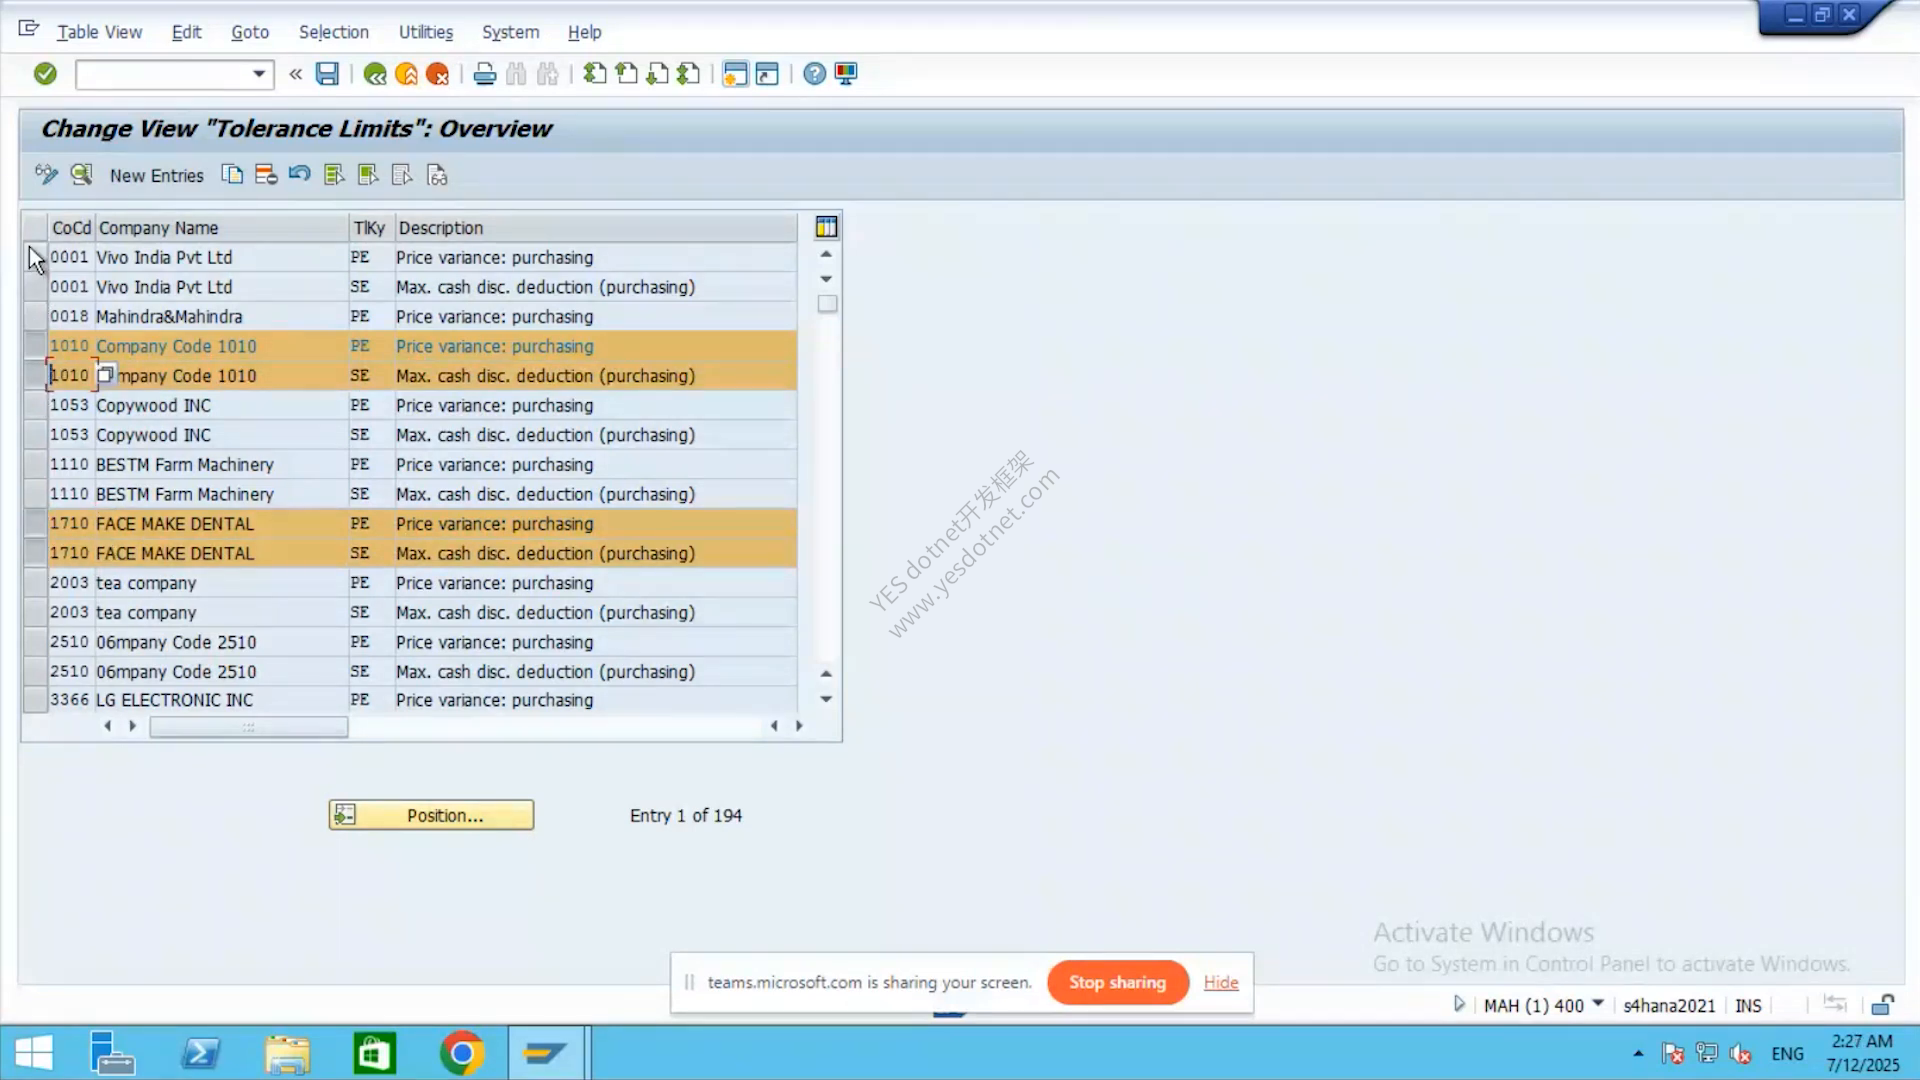Toggle Display/Change mode pencil icon
Image resolution: width=1920 pixels, height=1080 pixels.
pos(46,175)
